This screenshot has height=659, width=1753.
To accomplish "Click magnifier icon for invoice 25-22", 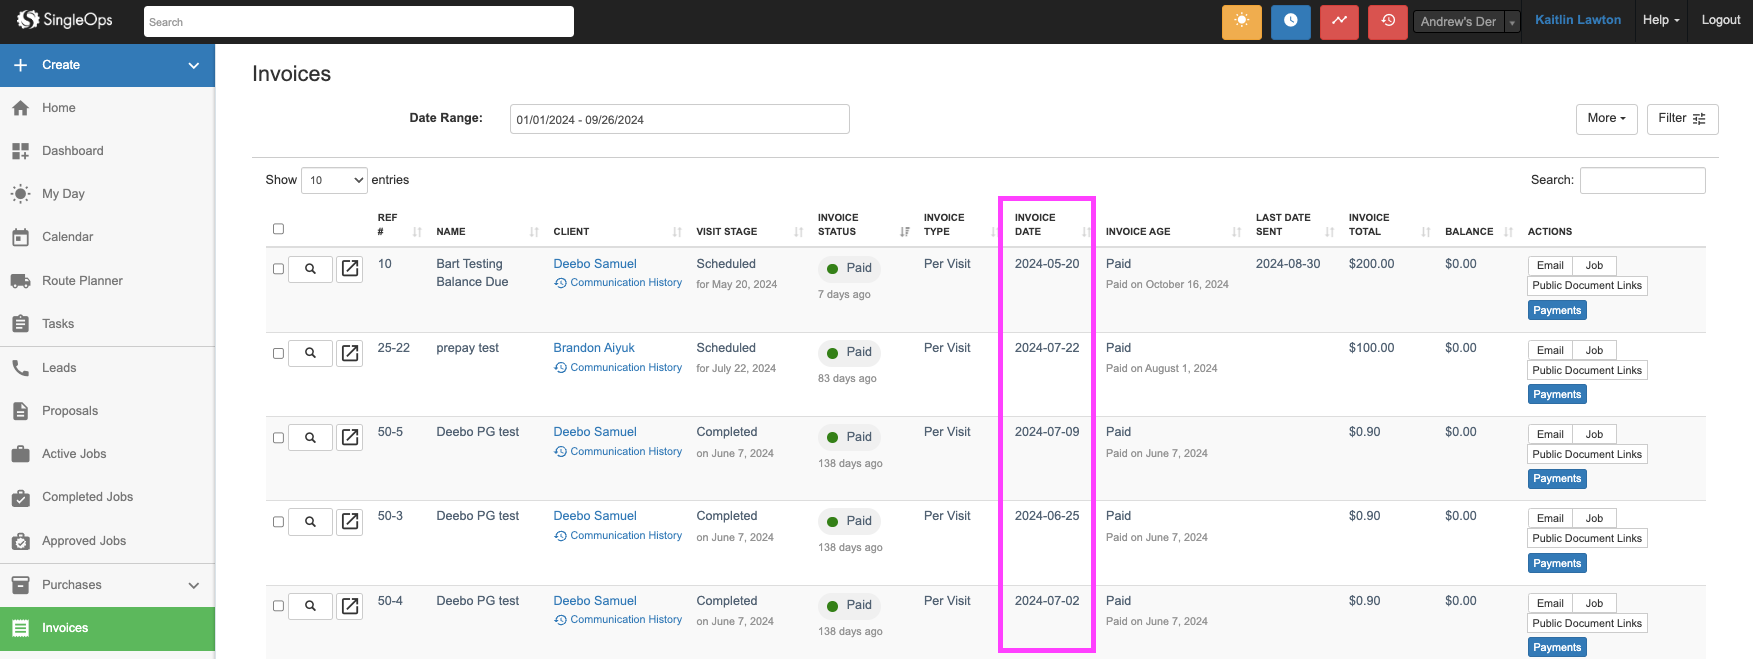I will pos(310,353).
